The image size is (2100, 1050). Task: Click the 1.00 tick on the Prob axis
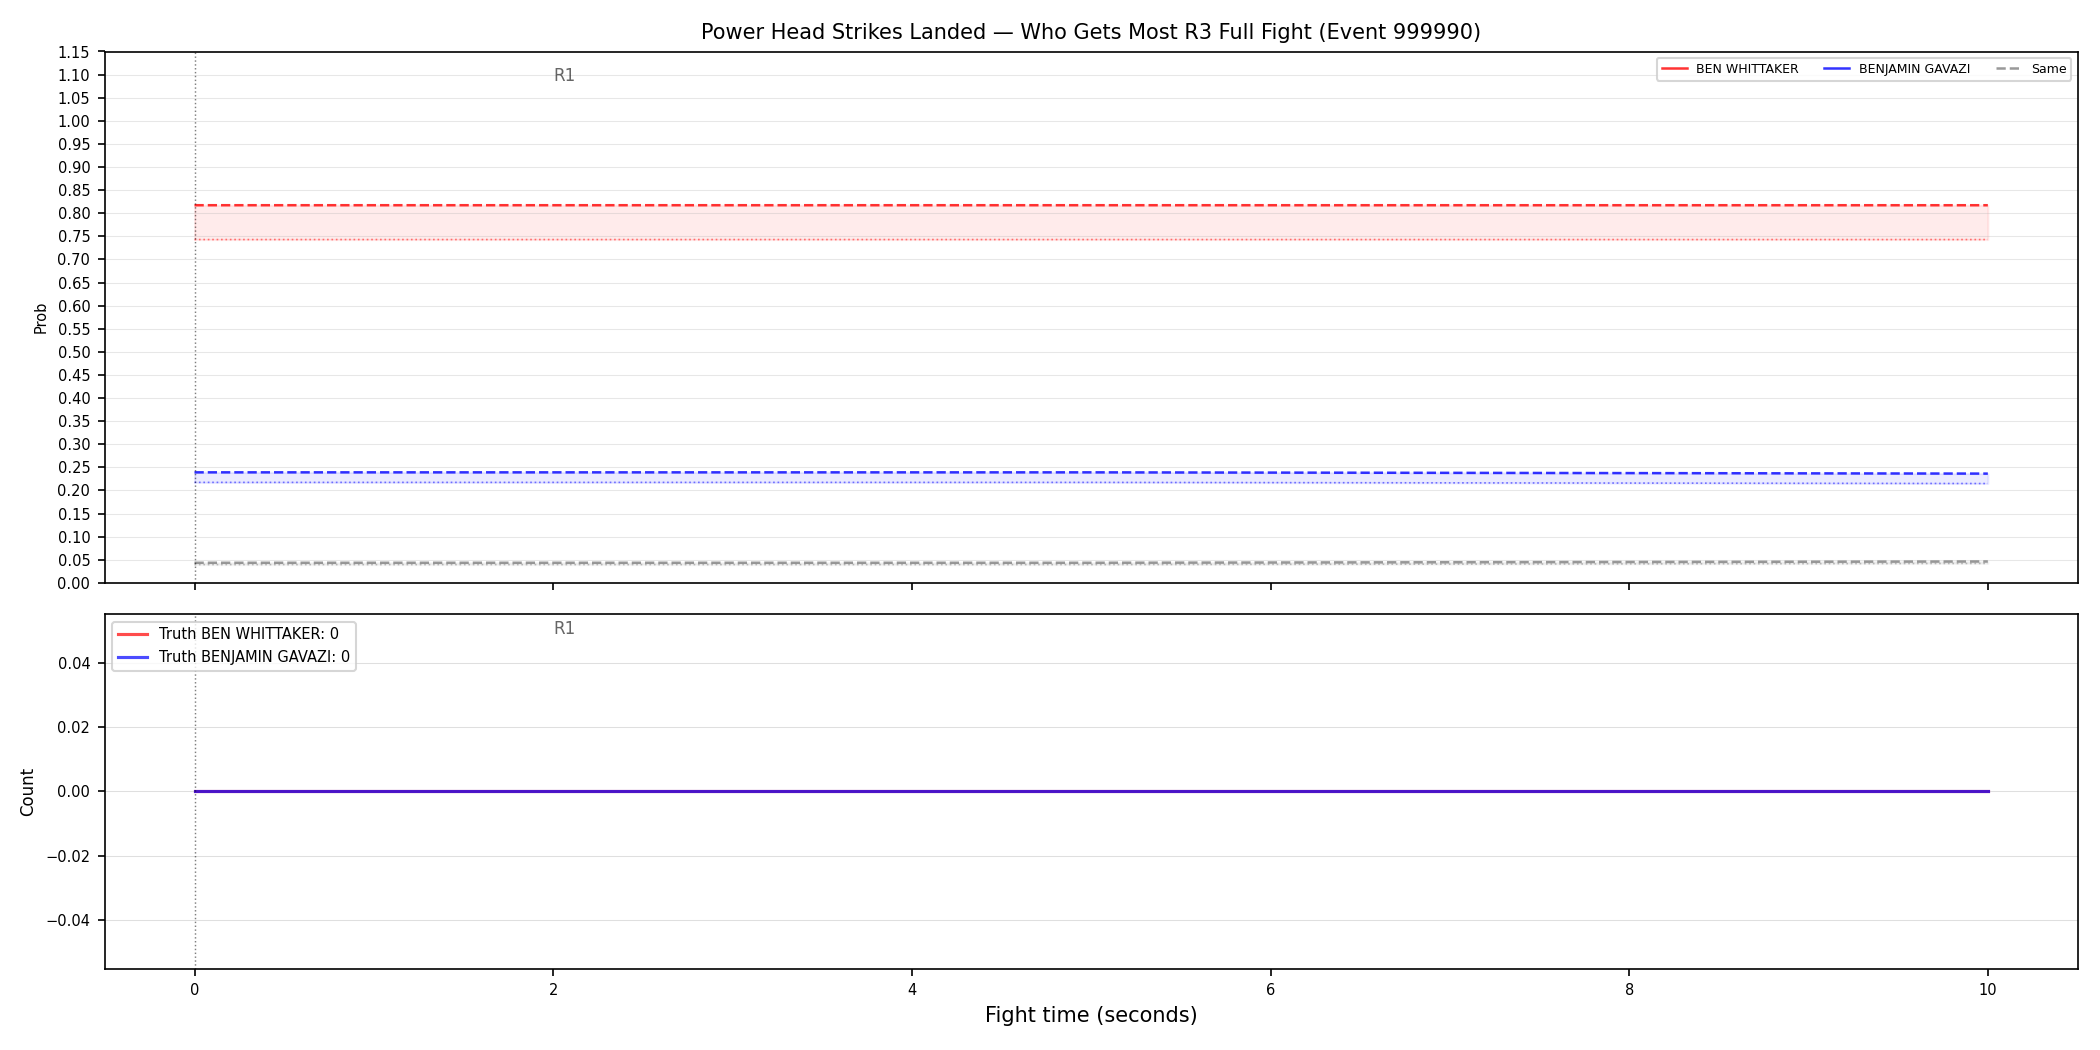(73, 121)
